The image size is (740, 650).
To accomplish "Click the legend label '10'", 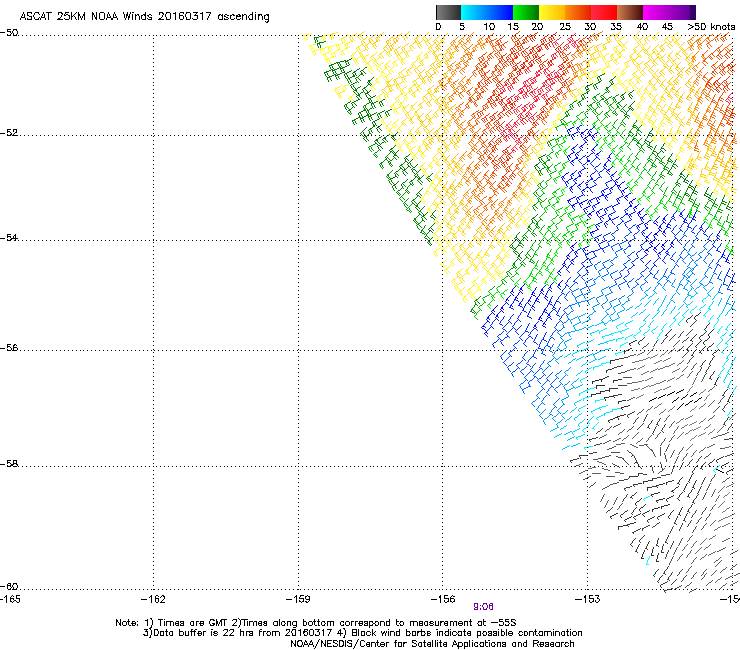I will point(489,27).
